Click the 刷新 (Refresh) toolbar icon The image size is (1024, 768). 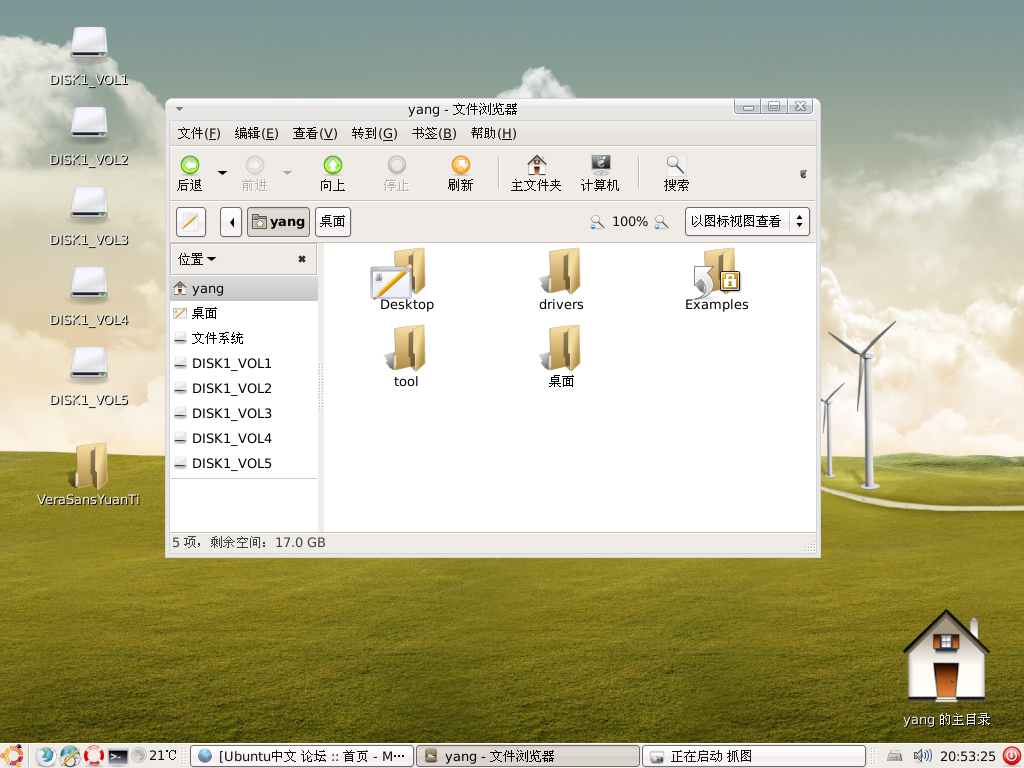point(460,174)
